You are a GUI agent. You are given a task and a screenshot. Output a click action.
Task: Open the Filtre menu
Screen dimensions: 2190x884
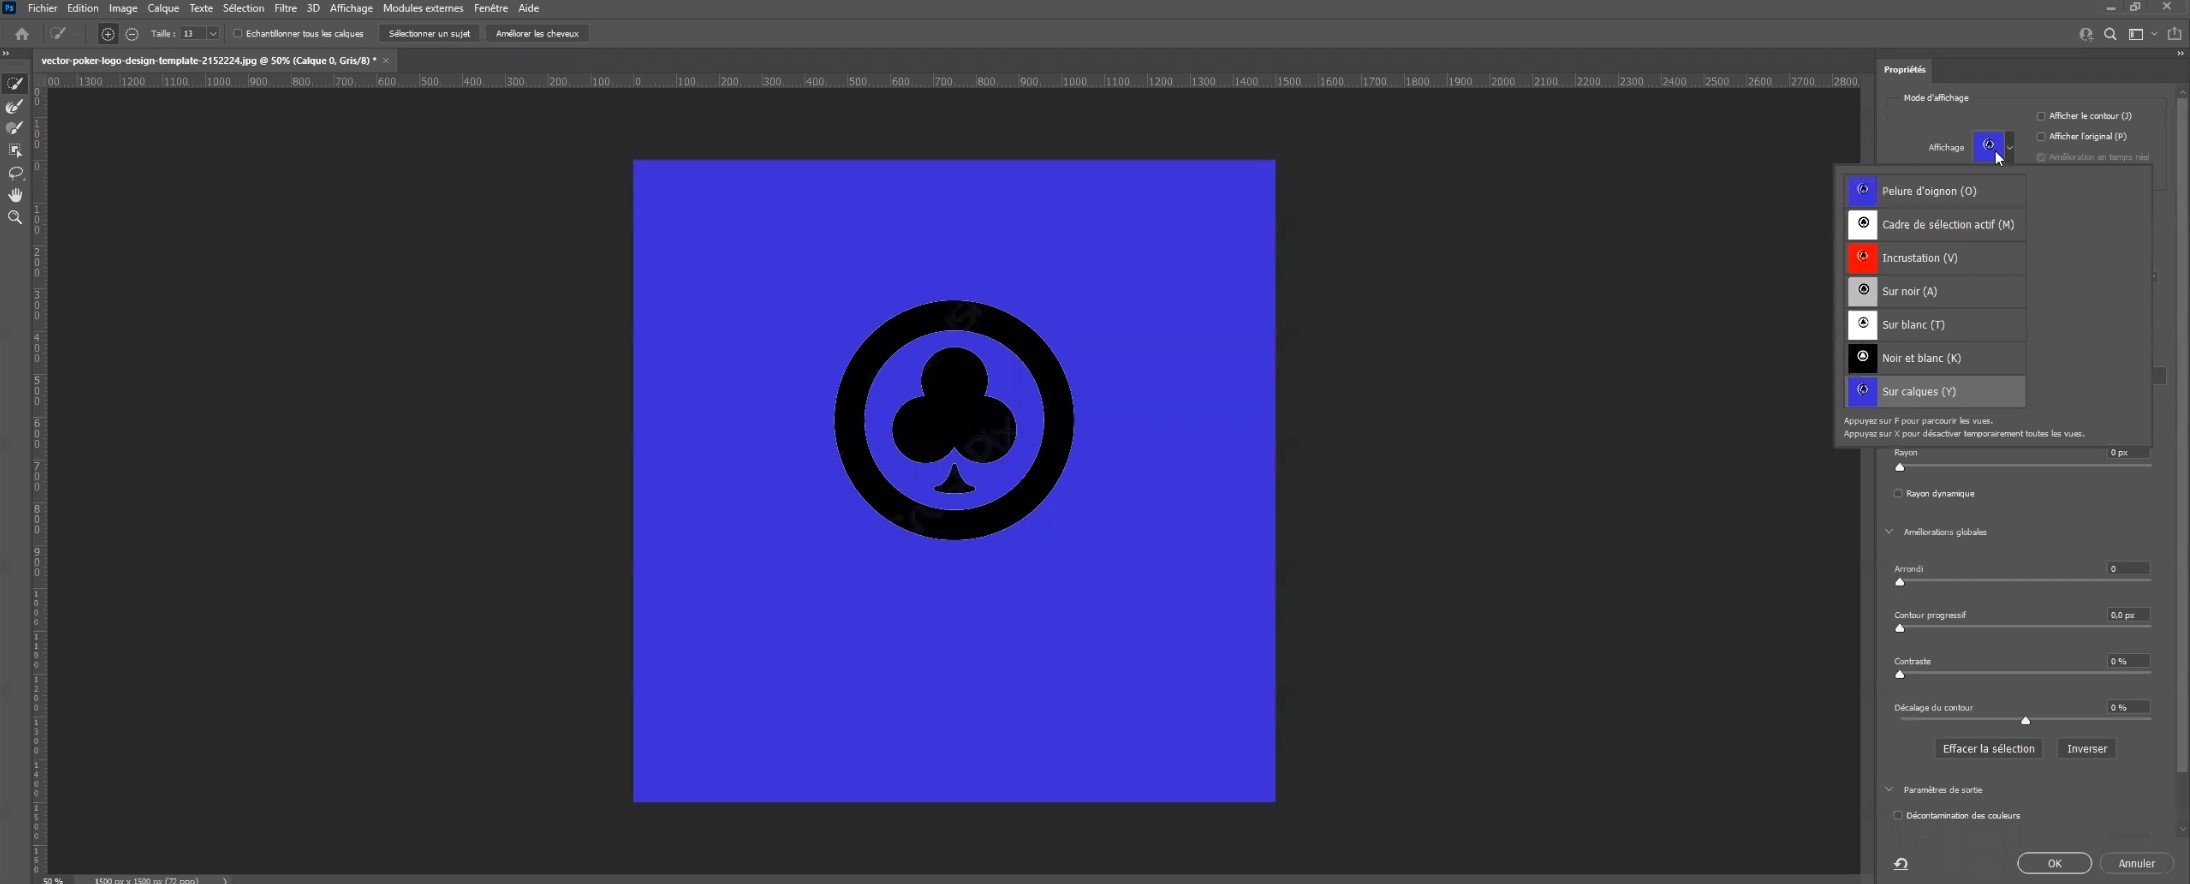tap(285, 8)
